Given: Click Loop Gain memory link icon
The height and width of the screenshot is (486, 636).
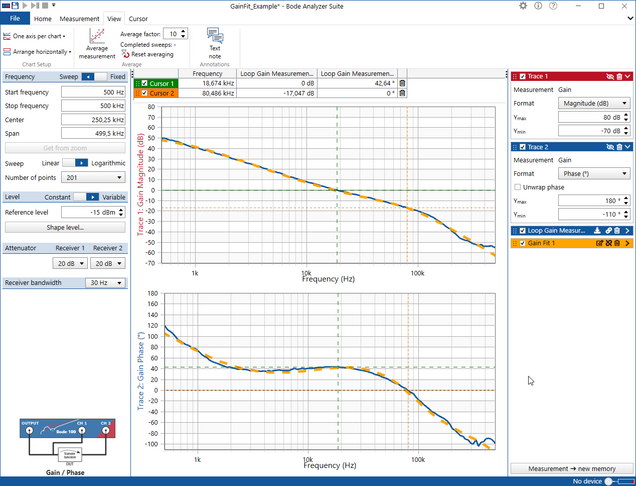Looking at the screenshot, I should click(x=608, y=230).
